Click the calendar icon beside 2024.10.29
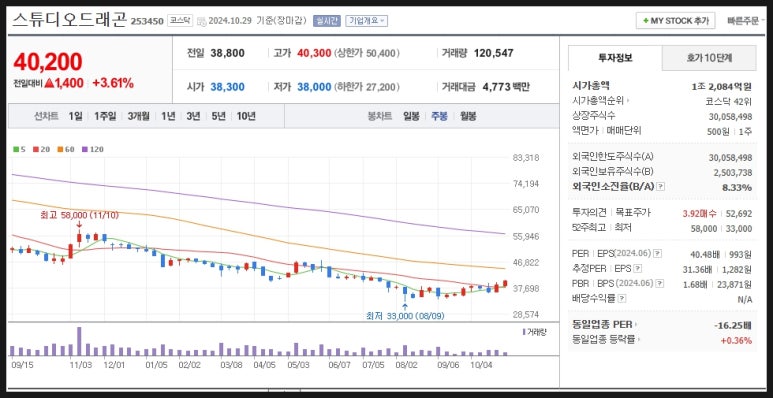 pos(202,21)
